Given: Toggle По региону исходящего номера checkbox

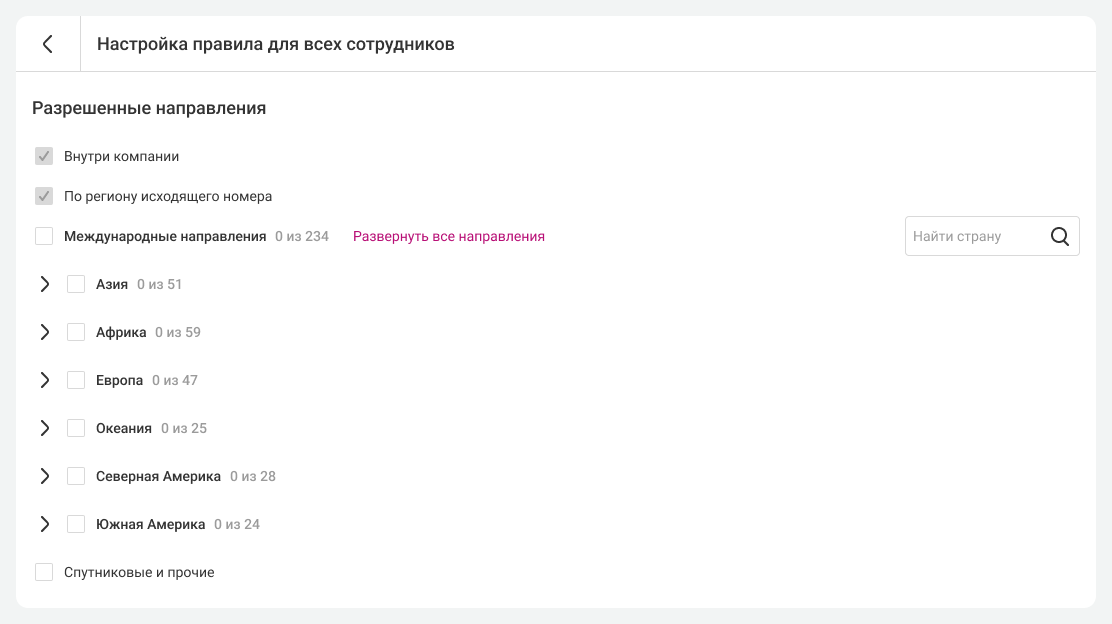Looking at the screenshot, I should click(44, 197).
